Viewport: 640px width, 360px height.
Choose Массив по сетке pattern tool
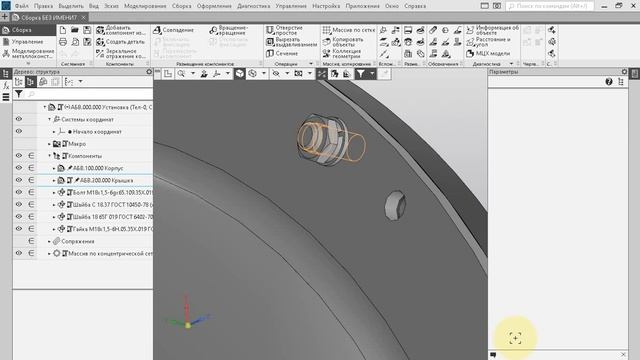[x=349, y=30]
